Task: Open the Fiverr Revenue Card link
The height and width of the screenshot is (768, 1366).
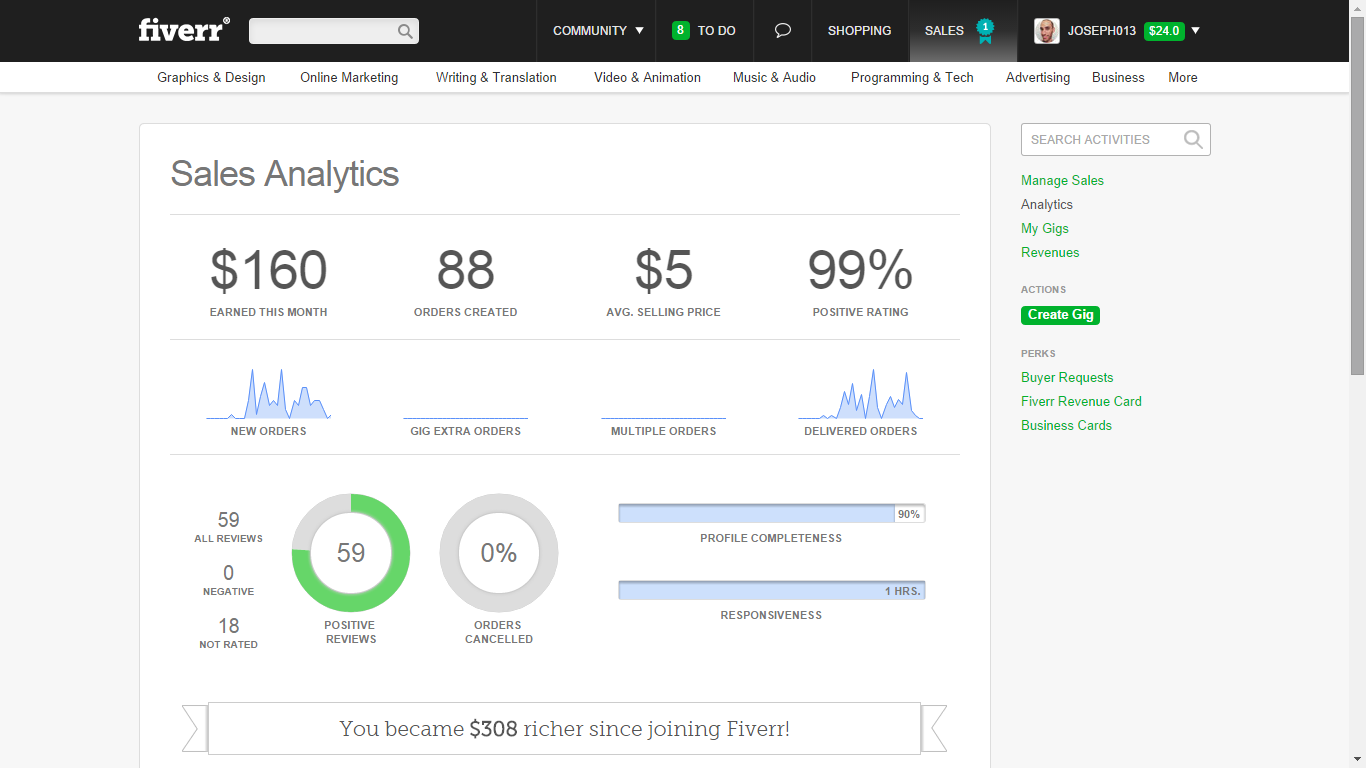Action: click(x=1081, y=401)
